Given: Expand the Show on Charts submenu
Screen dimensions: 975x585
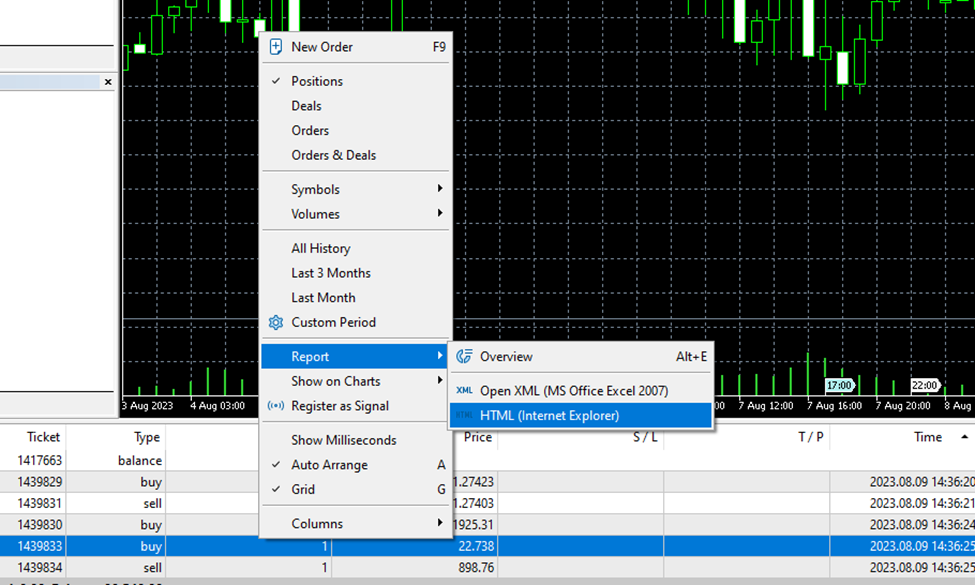Looking at the screenshot, I should 356,381.
